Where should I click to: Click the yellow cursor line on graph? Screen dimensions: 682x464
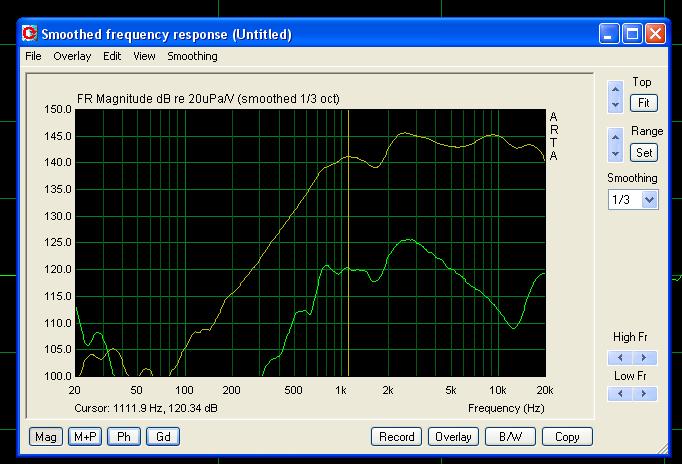[x=348, y=243]
